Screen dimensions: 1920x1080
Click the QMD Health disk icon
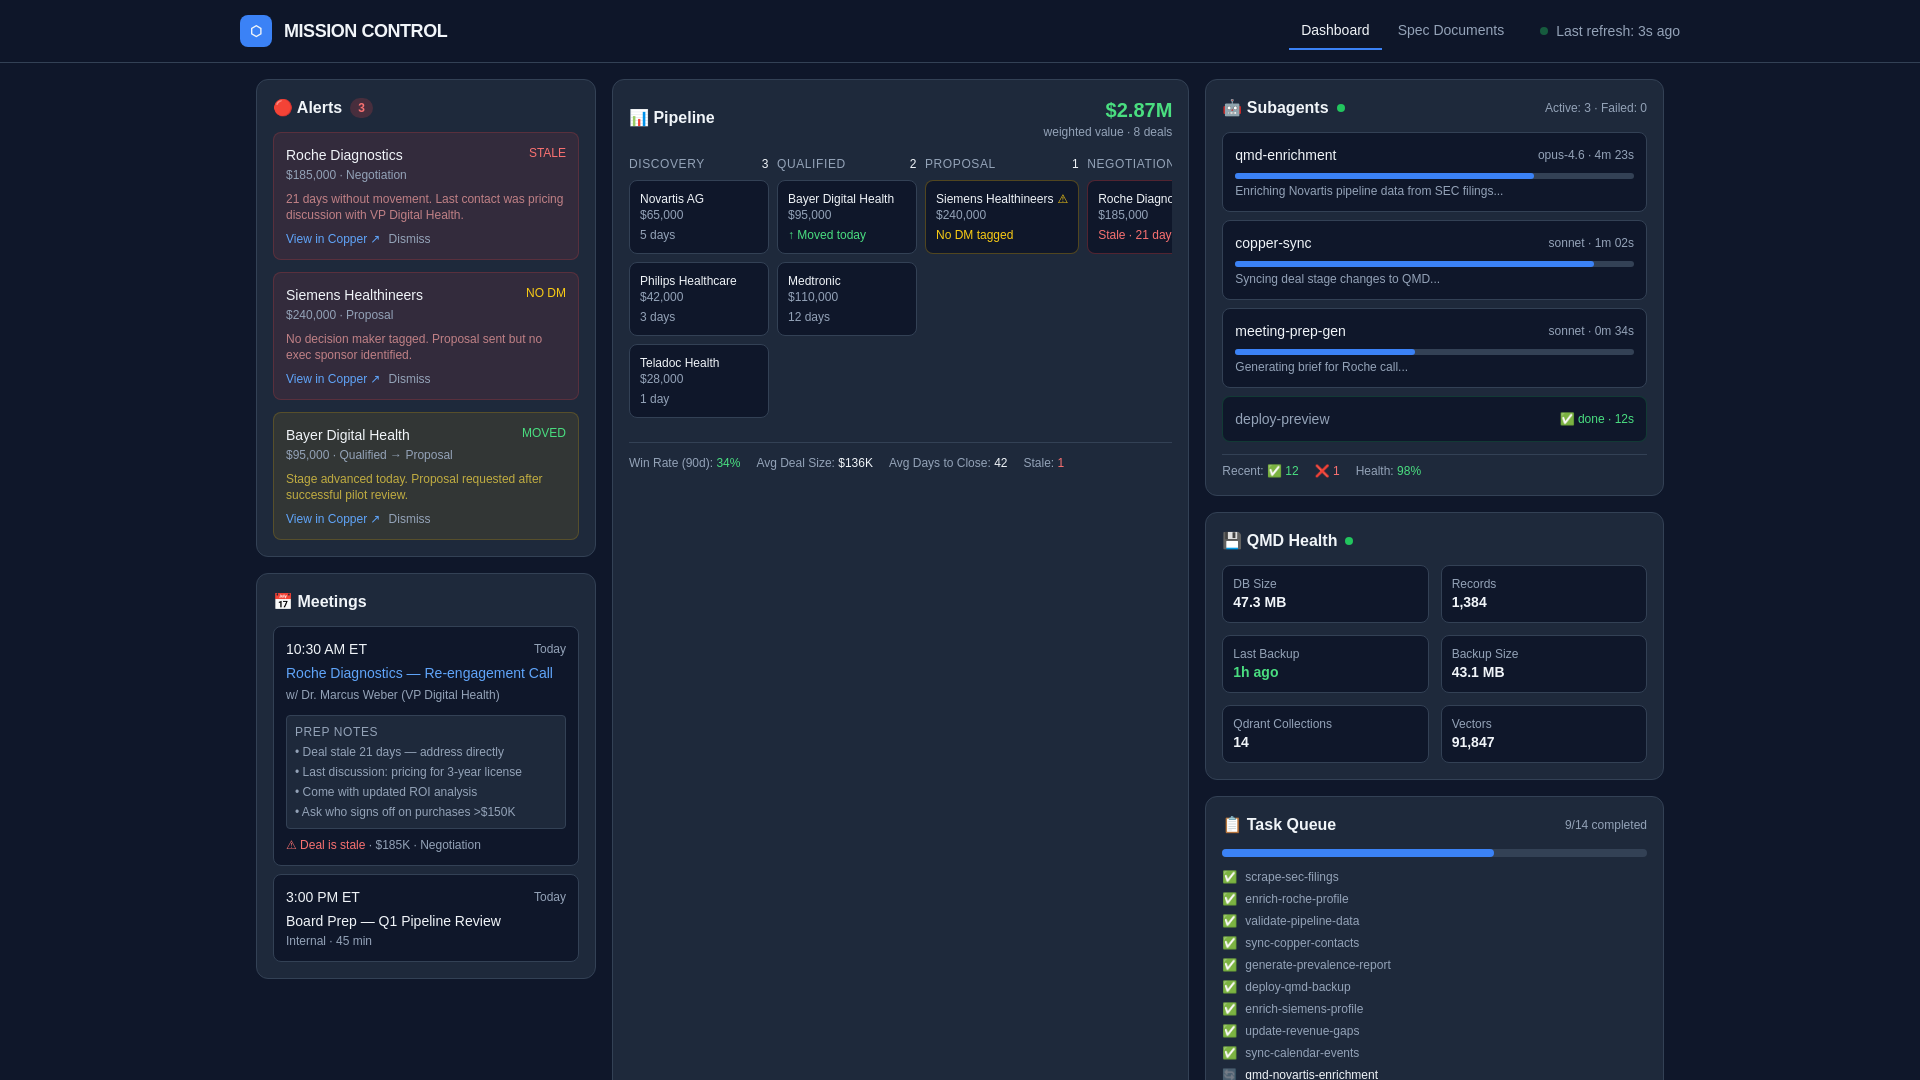(1231, 540)
